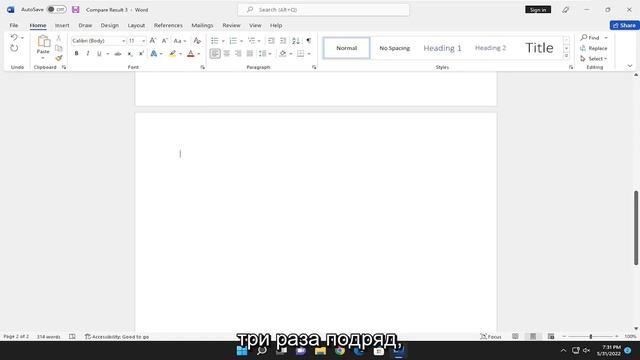The image size is (640, 360).
Task: Click Increase Font Size icon
Action: point(153,40)
